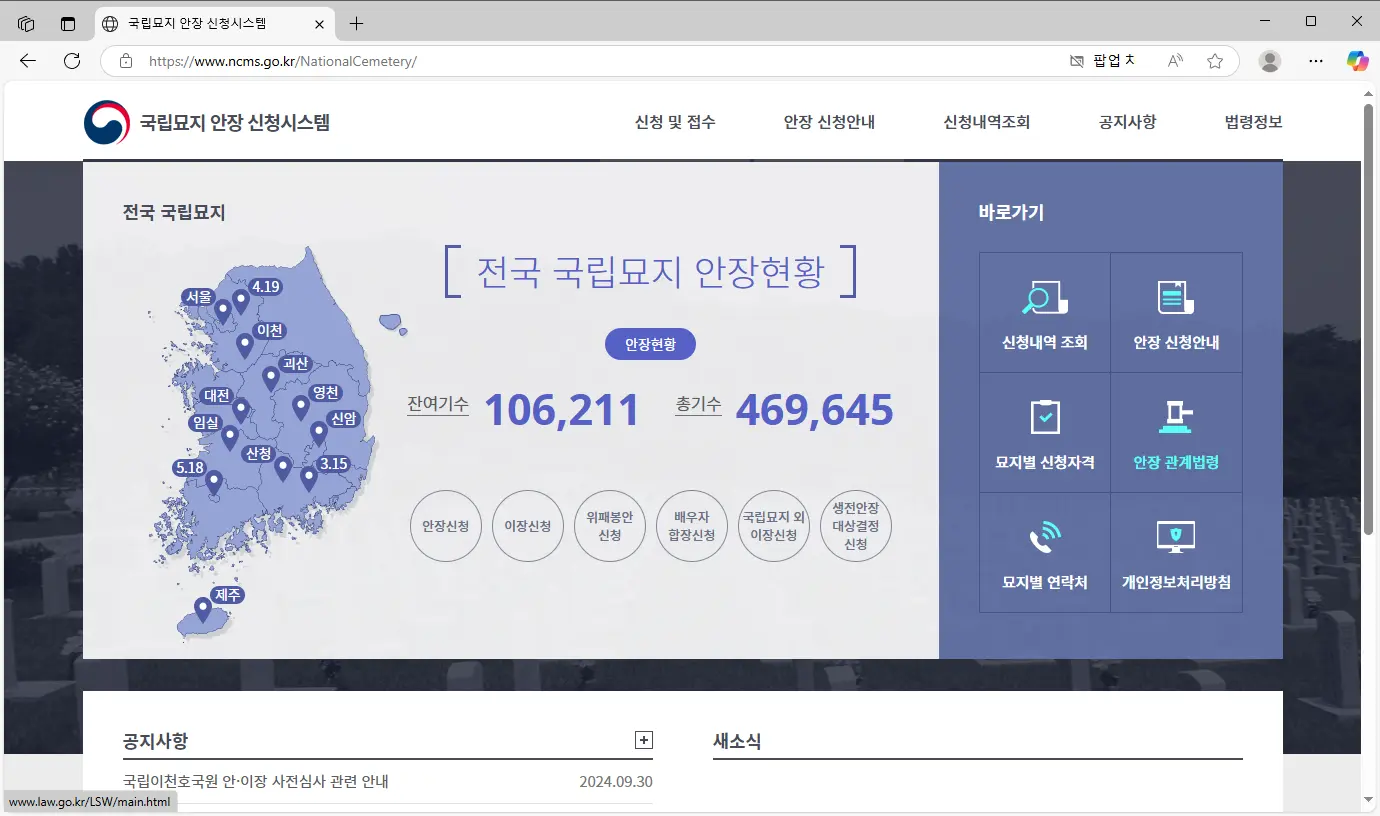Open the browser profile menu
This screenshot has height=816, width=1380.
tap(1269, 61)
